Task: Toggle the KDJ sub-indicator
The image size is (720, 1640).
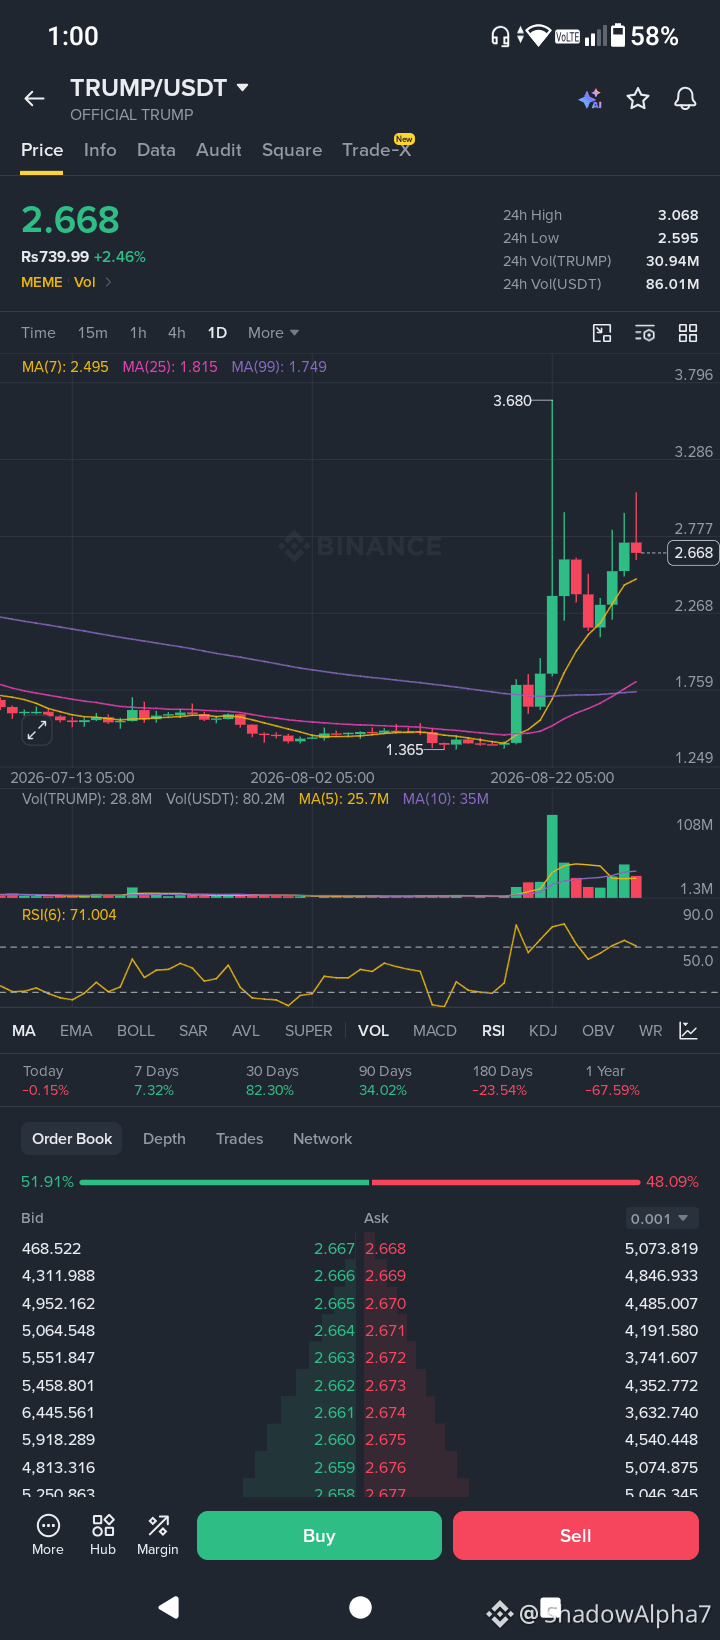Action: coord(543,1031)
